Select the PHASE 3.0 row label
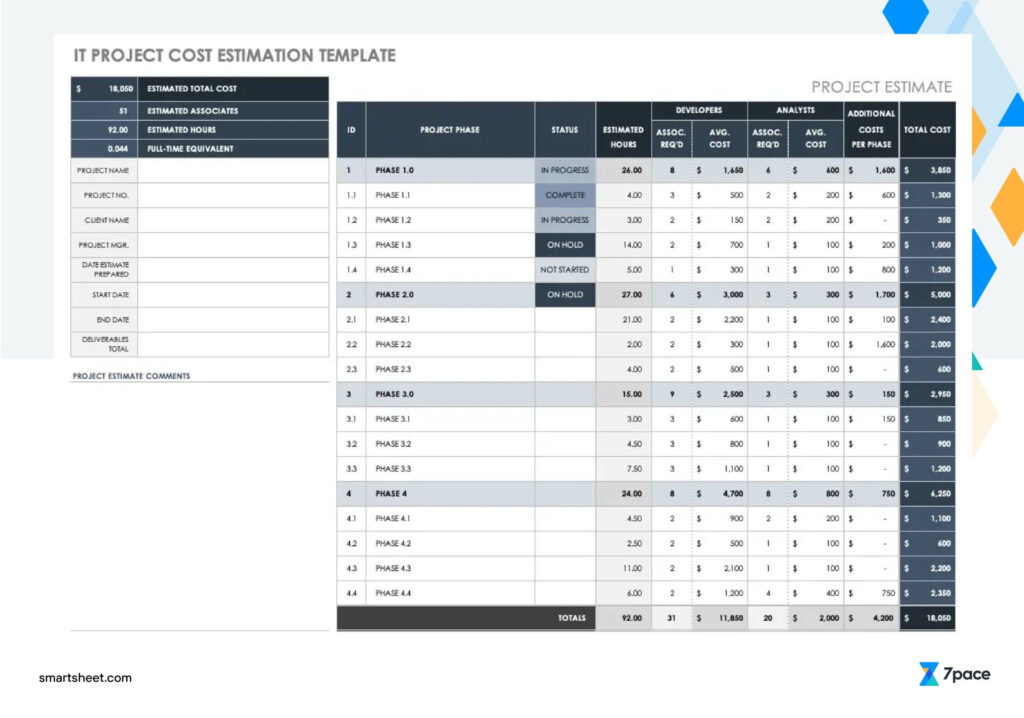1024x718 pixels. (397, 394)
